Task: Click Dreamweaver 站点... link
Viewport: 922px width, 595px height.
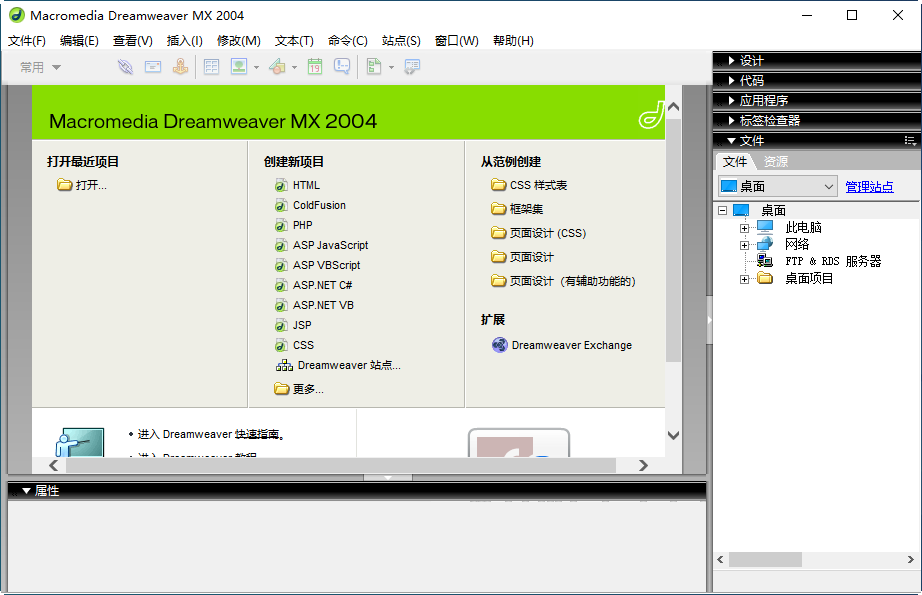Action: (x=338, y=365)
